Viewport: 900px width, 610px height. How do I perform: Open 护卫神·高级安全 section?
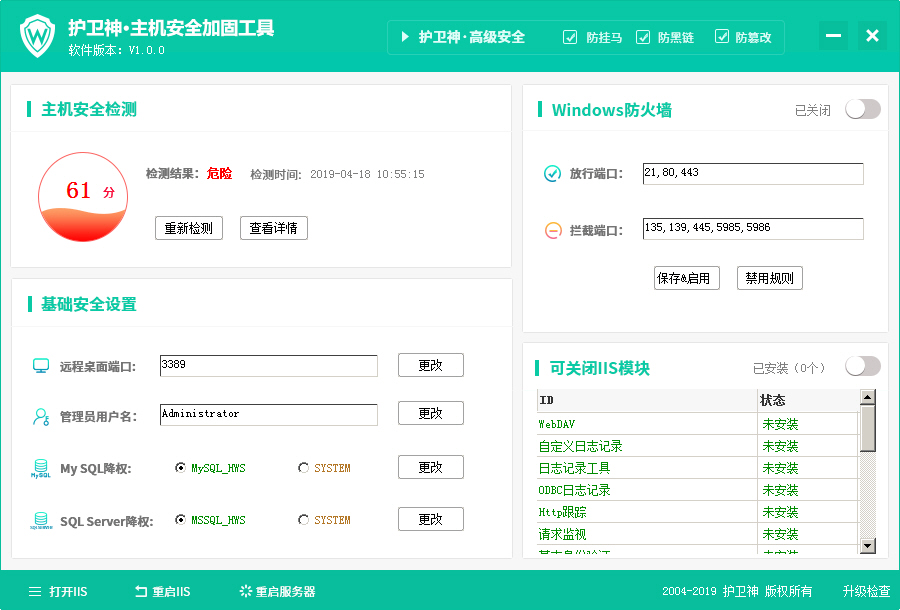coord(472,37)
